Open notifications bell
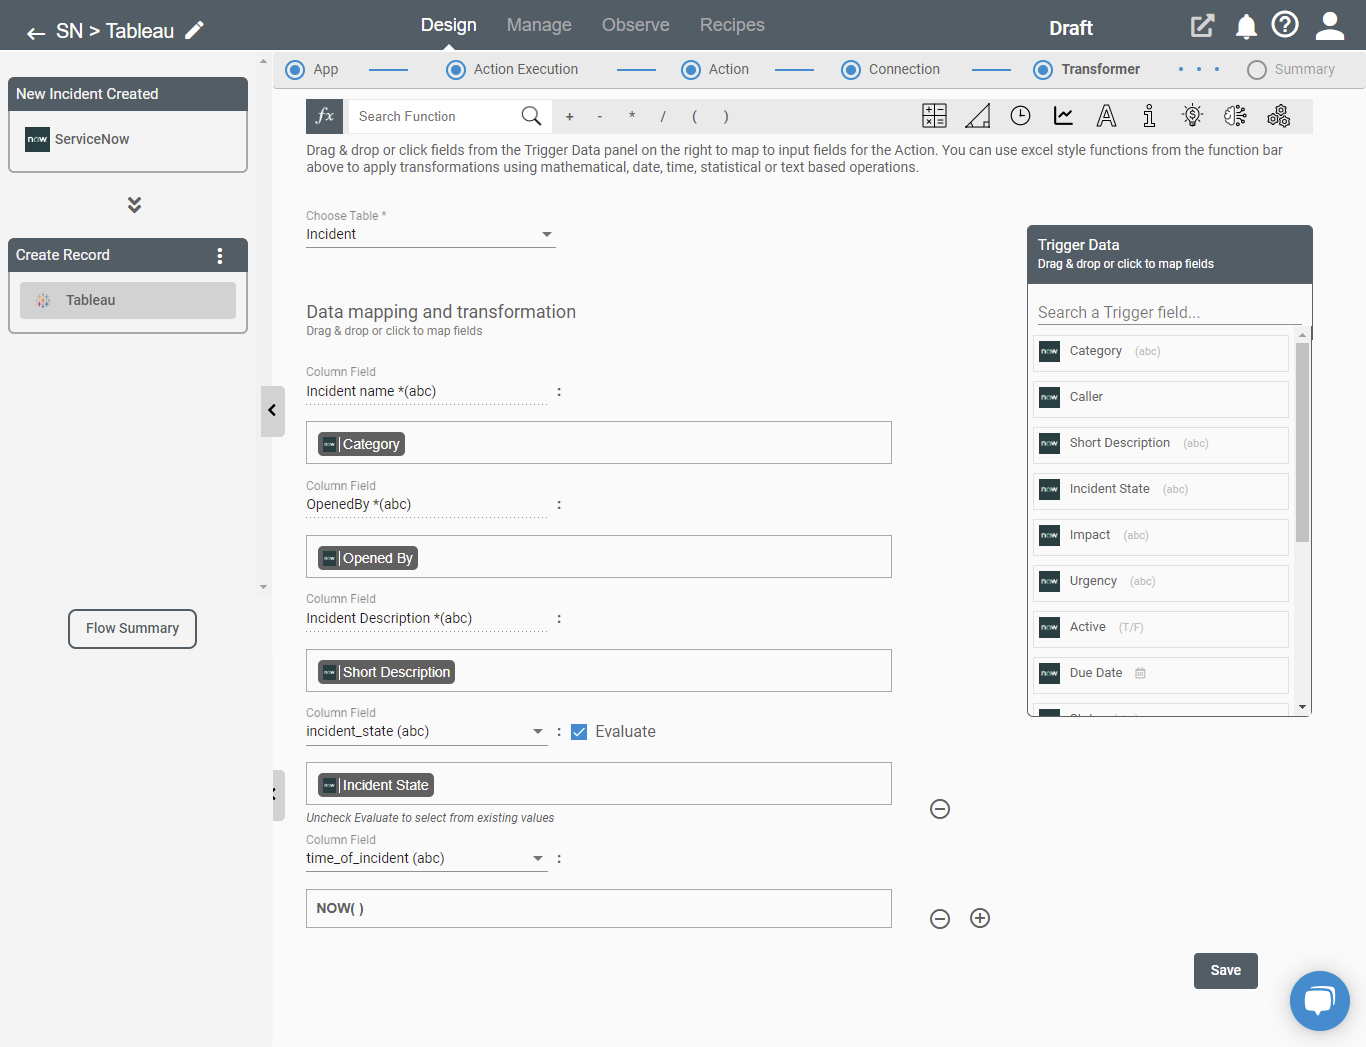 coord(1246,27)
